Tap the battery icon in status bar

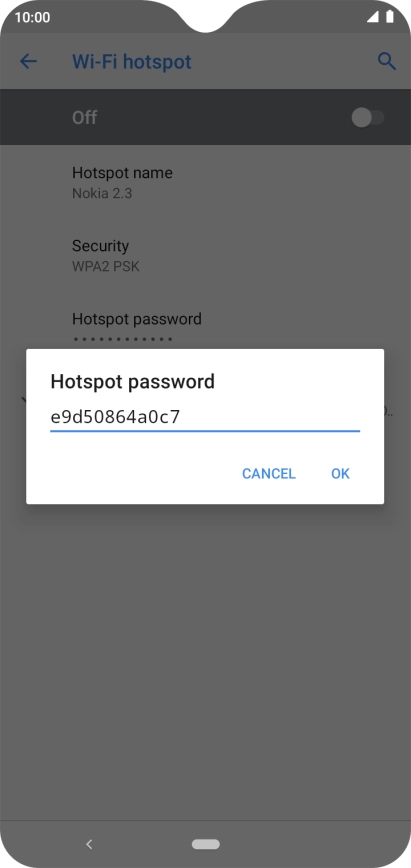pos(390,17)
